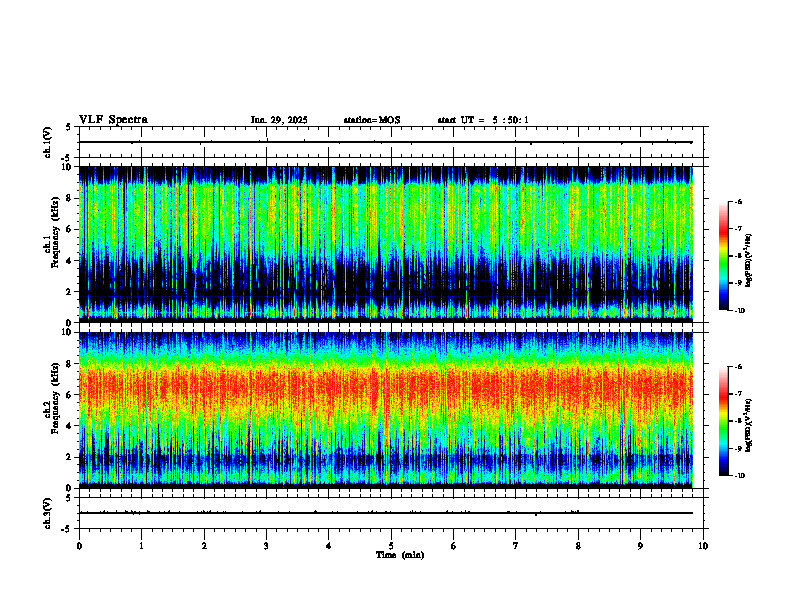
Task: Click the "VLF Spectra" plot title
Action: click(113, 120)
